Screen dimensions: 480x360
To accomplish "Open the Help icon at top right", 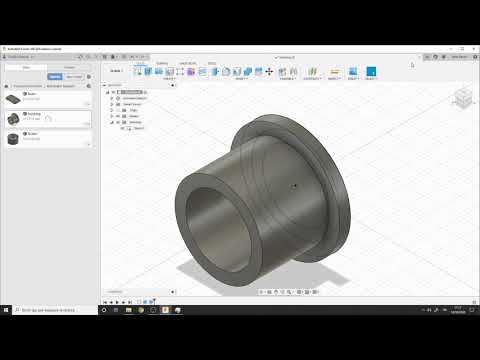I will pos(475,57).
